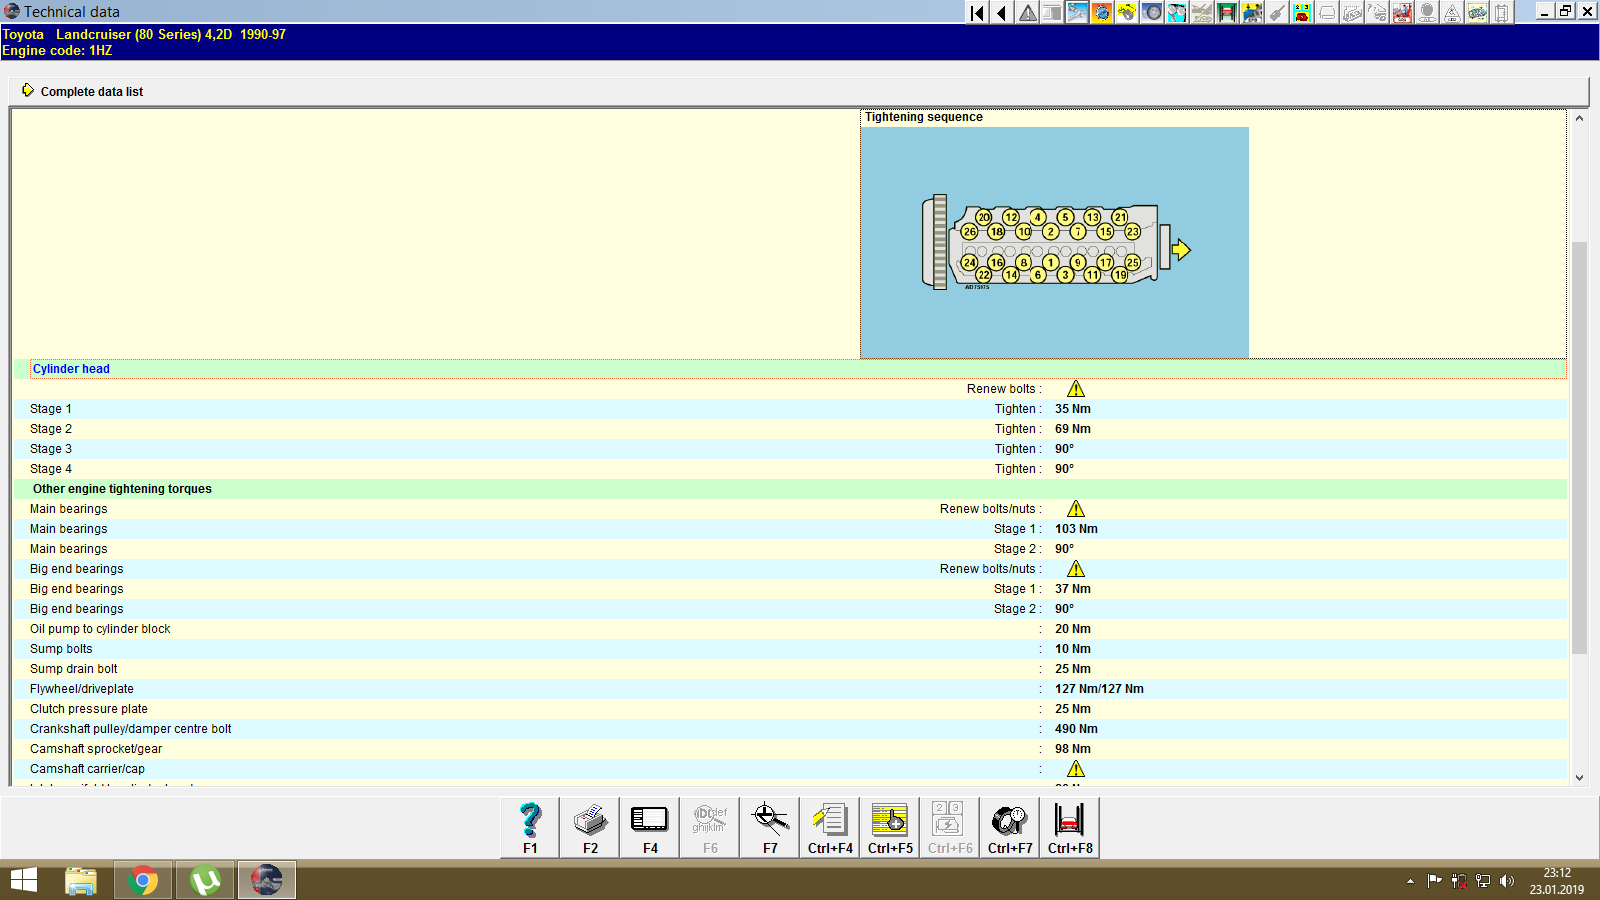Click the Ctrl+F5 yellow list pointer icon
The height and width of the screenshot is (900, 1600).
890,827
